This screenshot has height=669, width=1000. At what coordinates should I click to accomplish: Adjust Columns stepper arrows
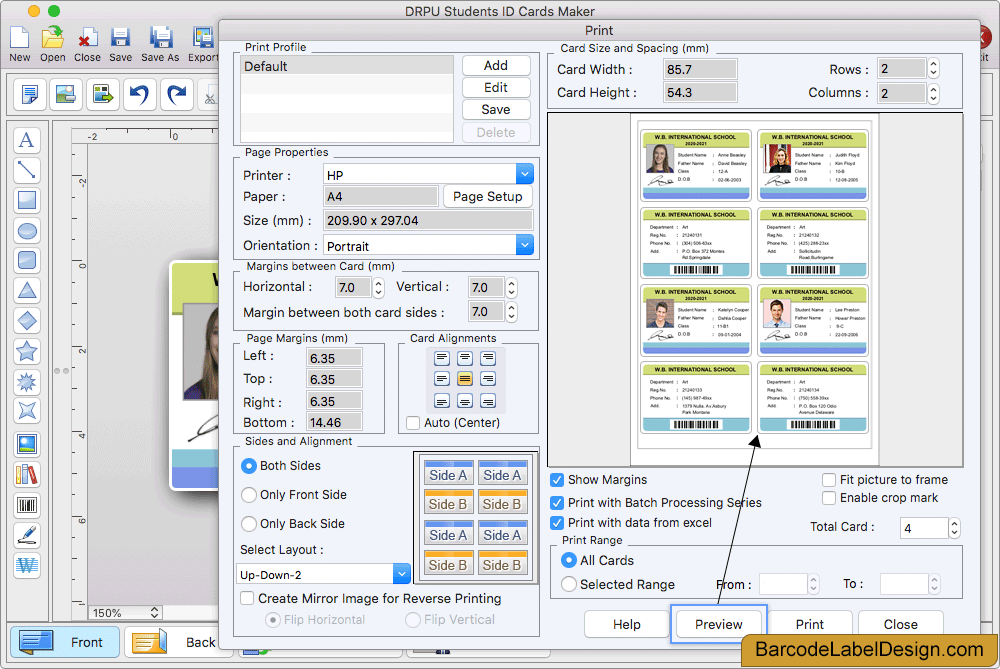click(933, 93)
